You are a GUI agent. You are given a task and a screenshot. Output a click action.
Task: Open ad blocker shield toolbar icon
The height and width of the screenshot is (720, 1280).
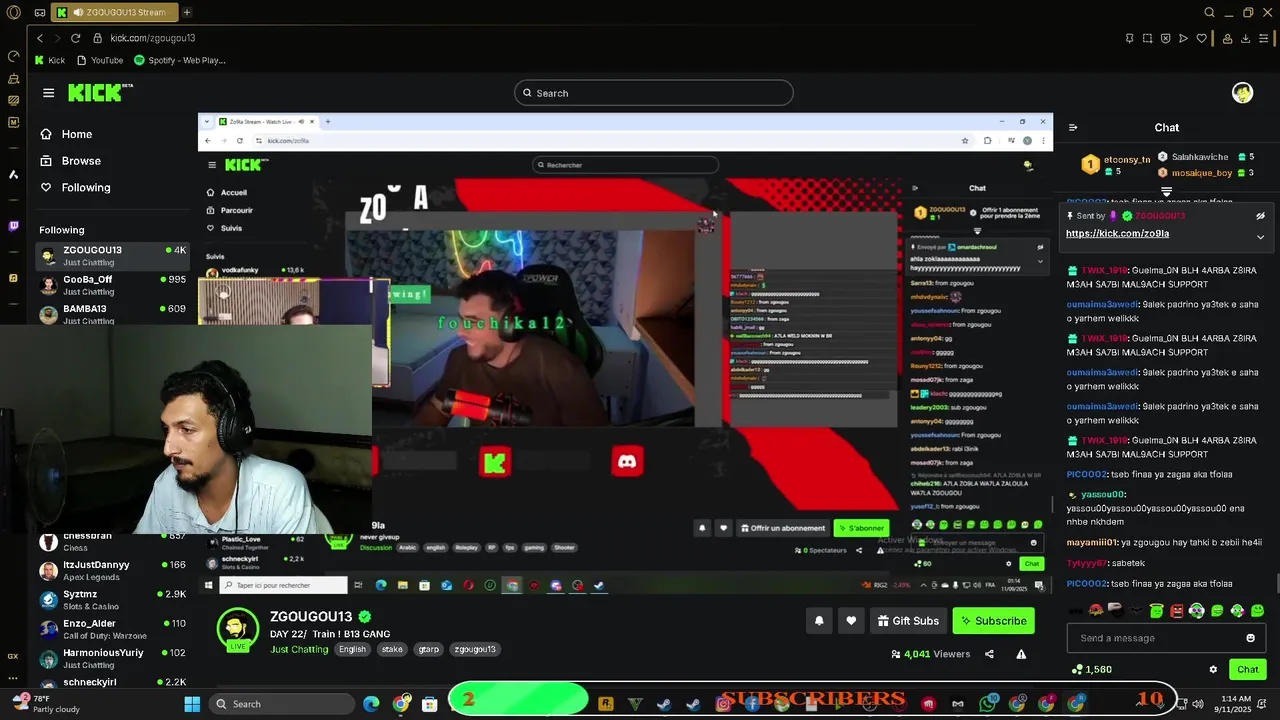[x=1165, y=38]
